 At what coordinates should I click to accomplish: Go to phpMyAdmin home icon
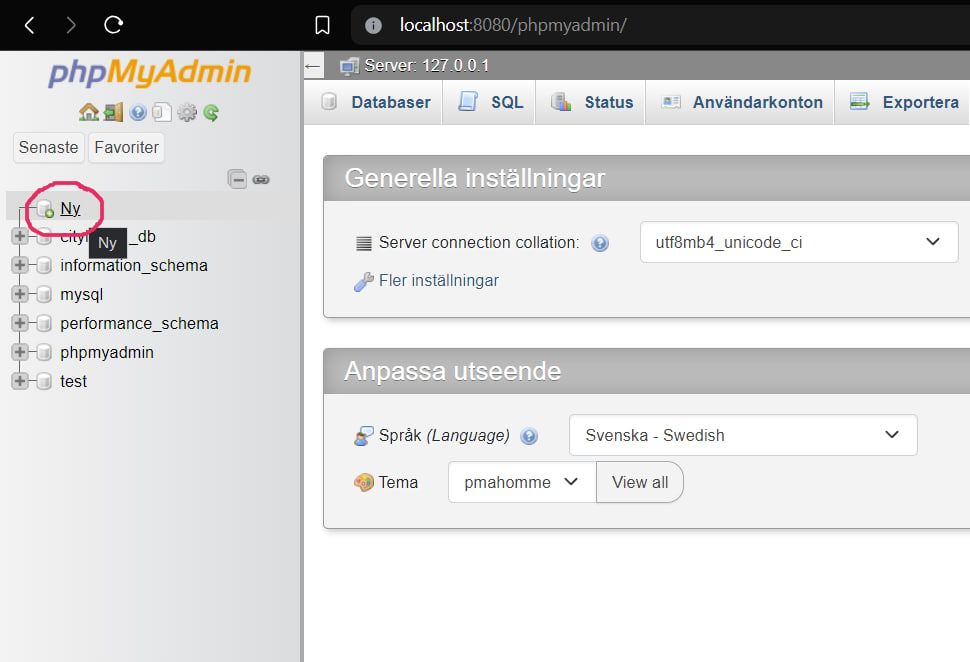tap(88, 112)
